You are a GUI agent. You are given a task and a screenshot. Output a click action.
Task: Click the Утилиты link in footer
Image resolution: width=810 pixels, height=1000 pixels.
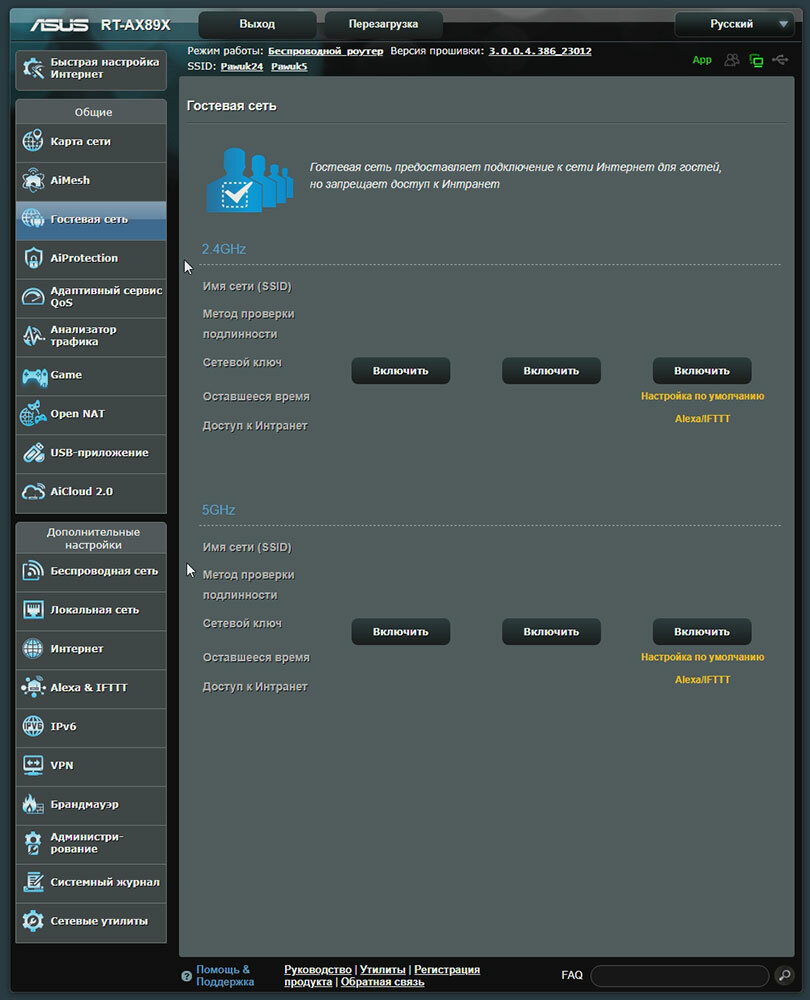383,969
